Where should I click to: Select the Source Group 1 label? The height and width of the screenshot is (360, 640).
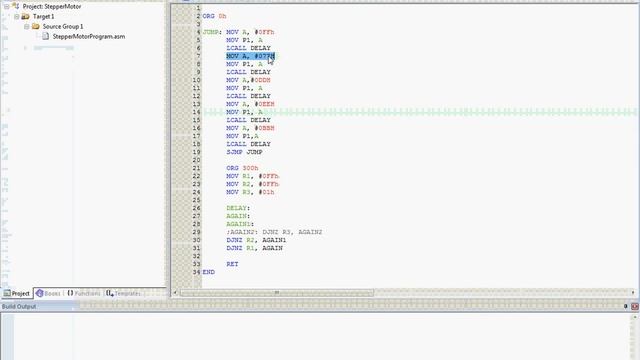click(63, 27)
